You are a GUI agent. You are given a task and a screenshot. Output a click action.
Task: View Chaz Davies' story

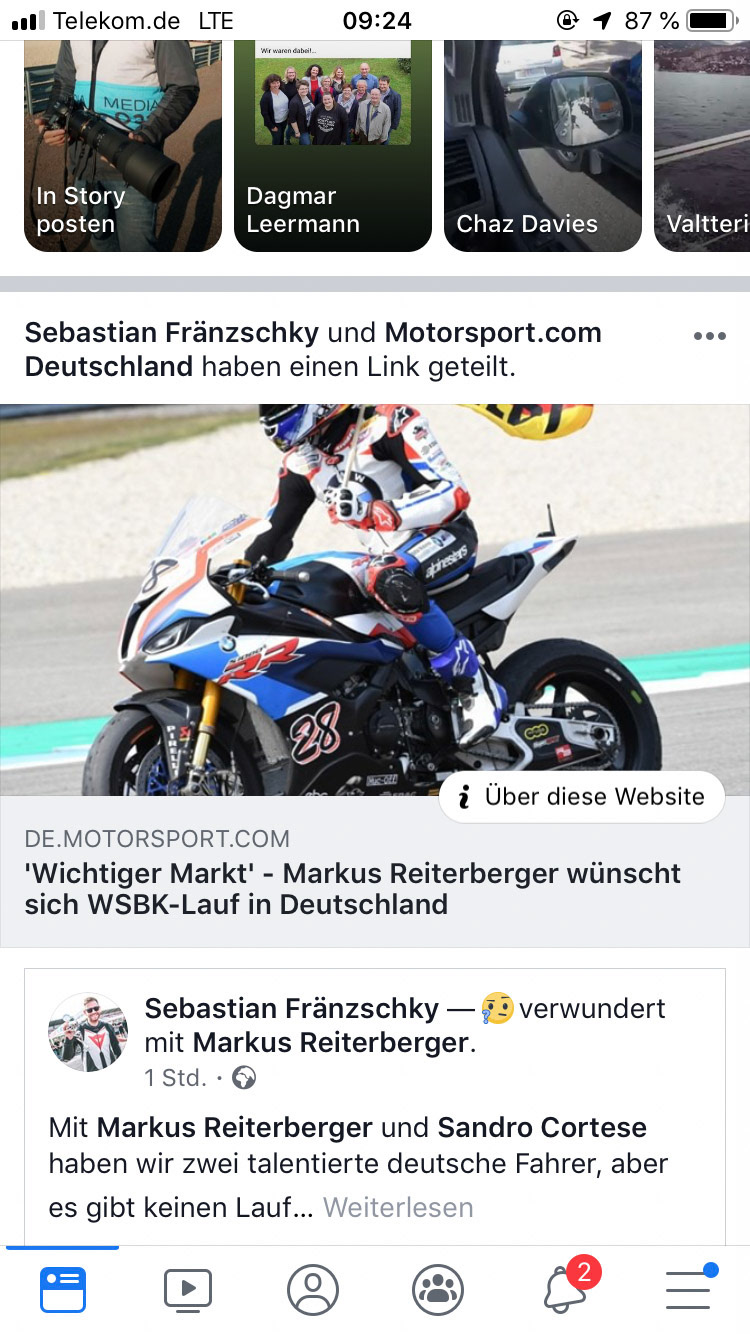pyautogui.click(x=543, y=146)
